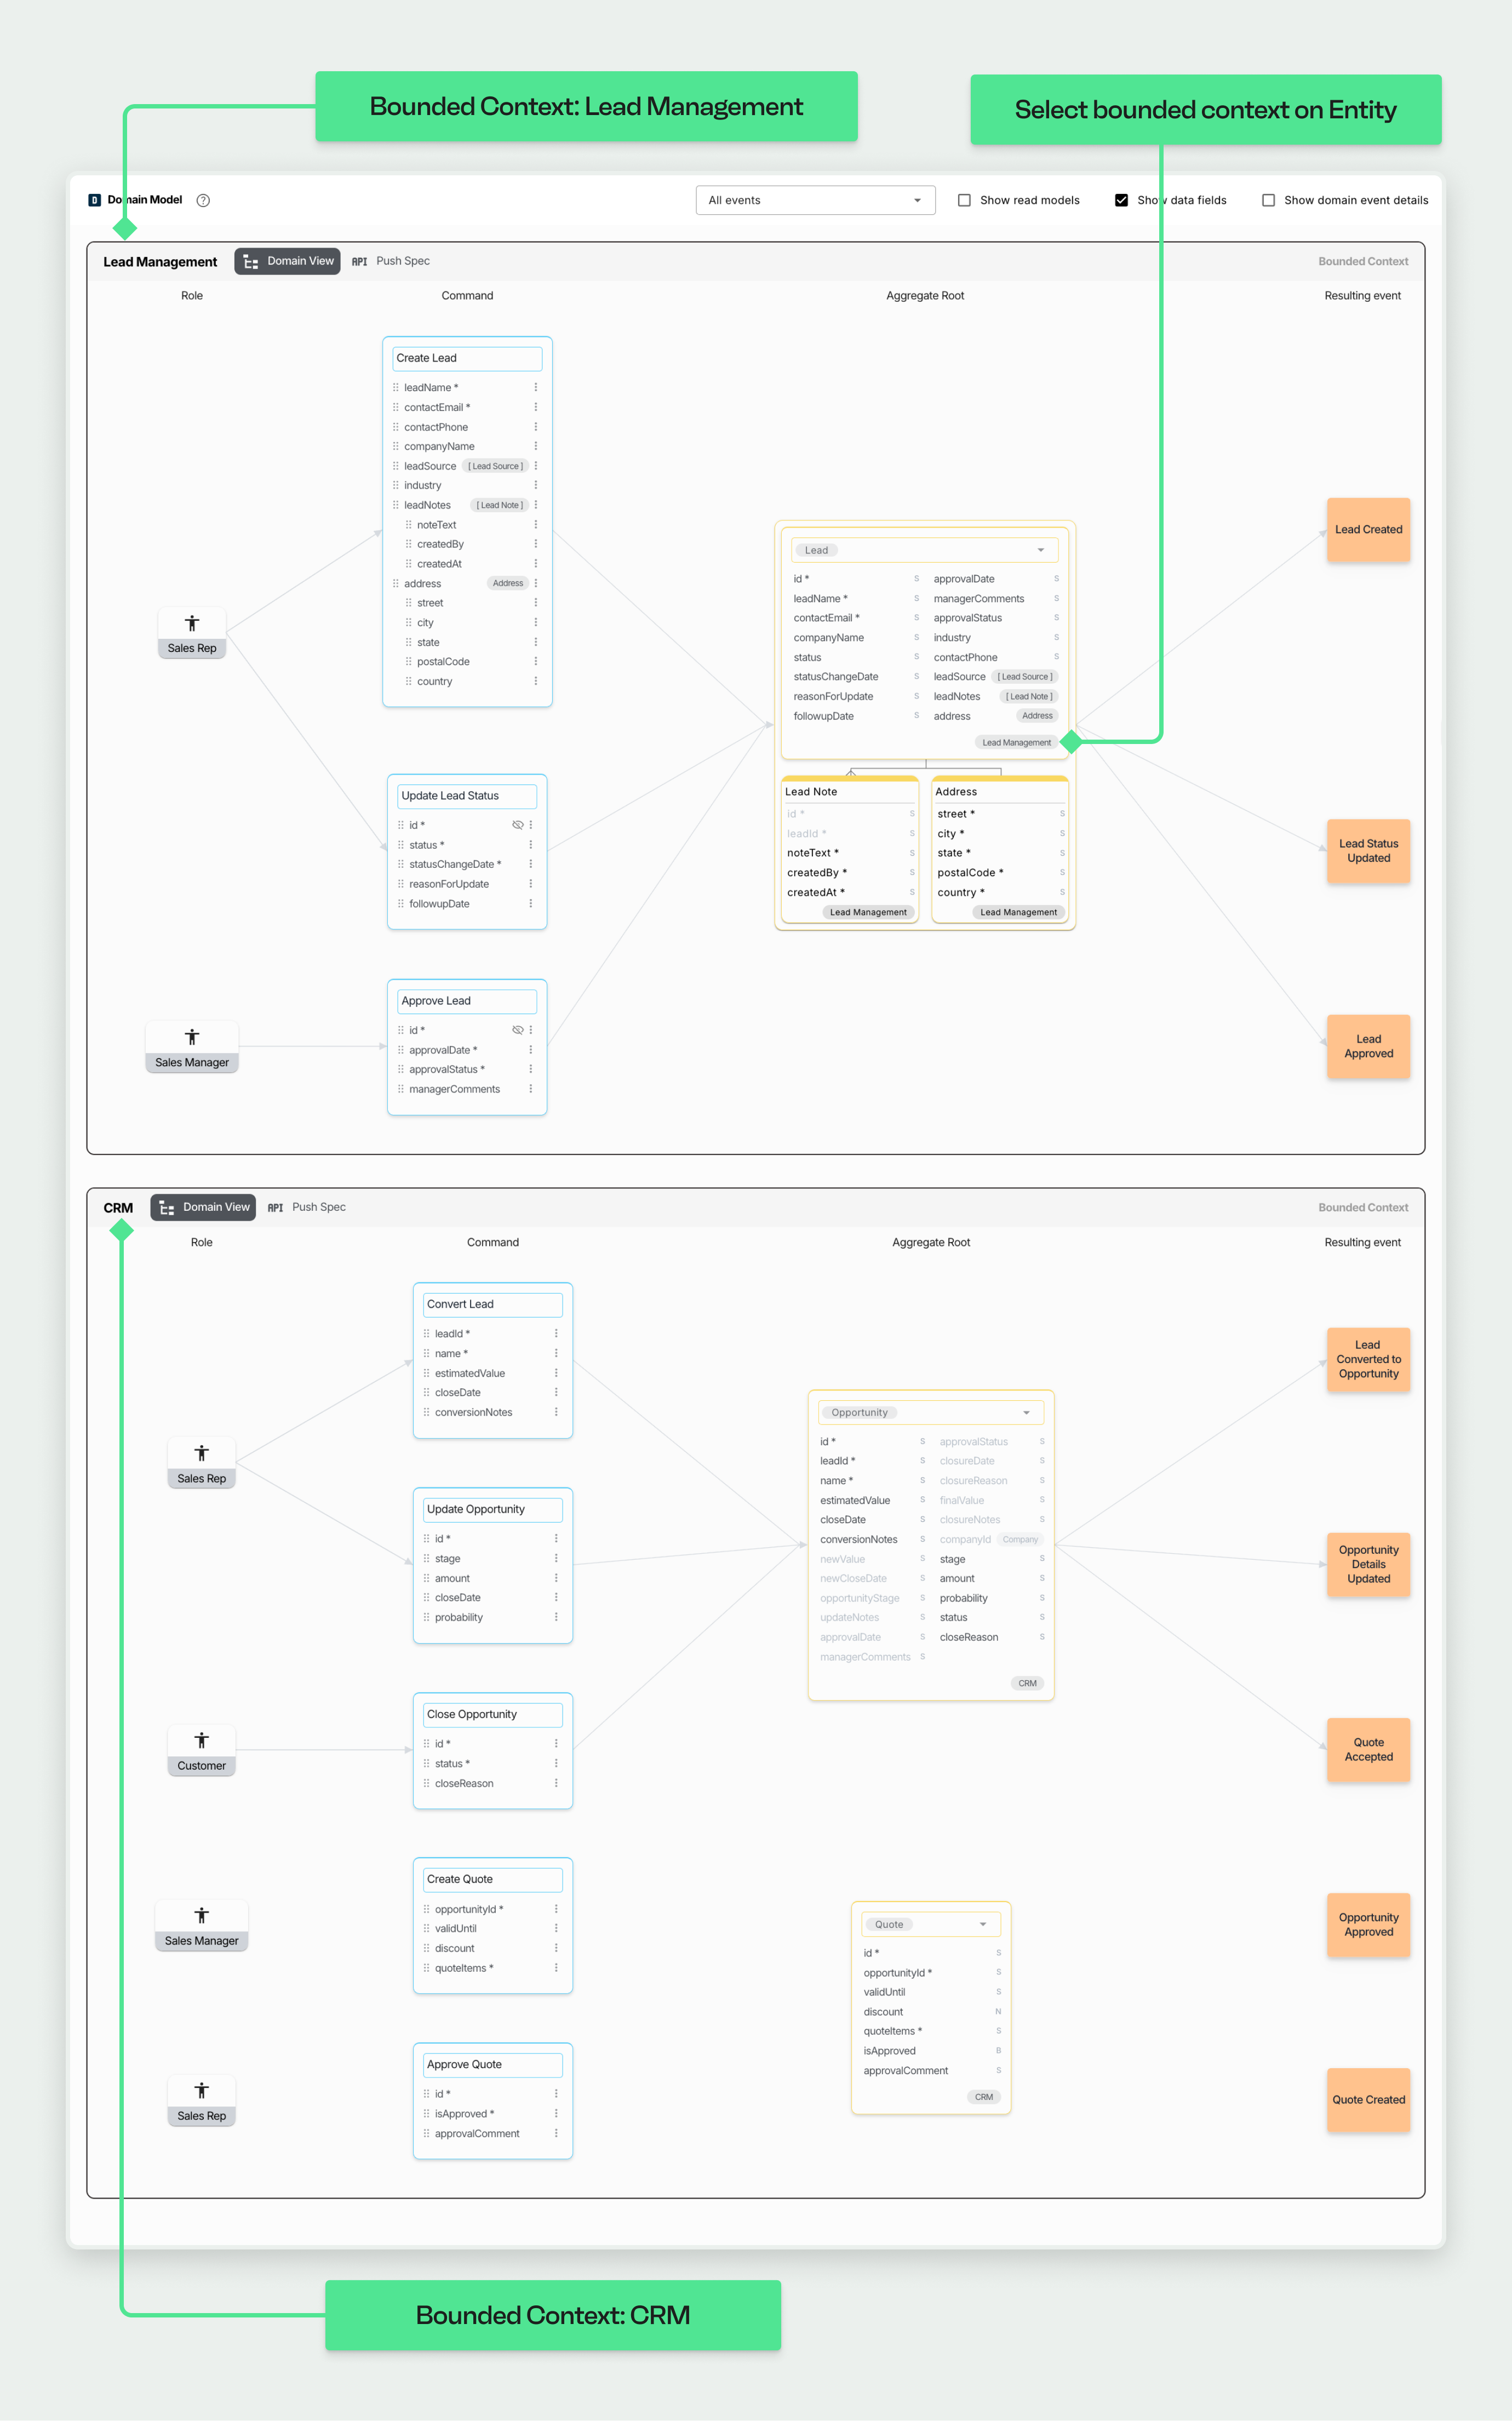This screenshot has width=1512, height=2421.
Task: Open the kebab menu for contactEmail field
Action: tap(536, 407)
